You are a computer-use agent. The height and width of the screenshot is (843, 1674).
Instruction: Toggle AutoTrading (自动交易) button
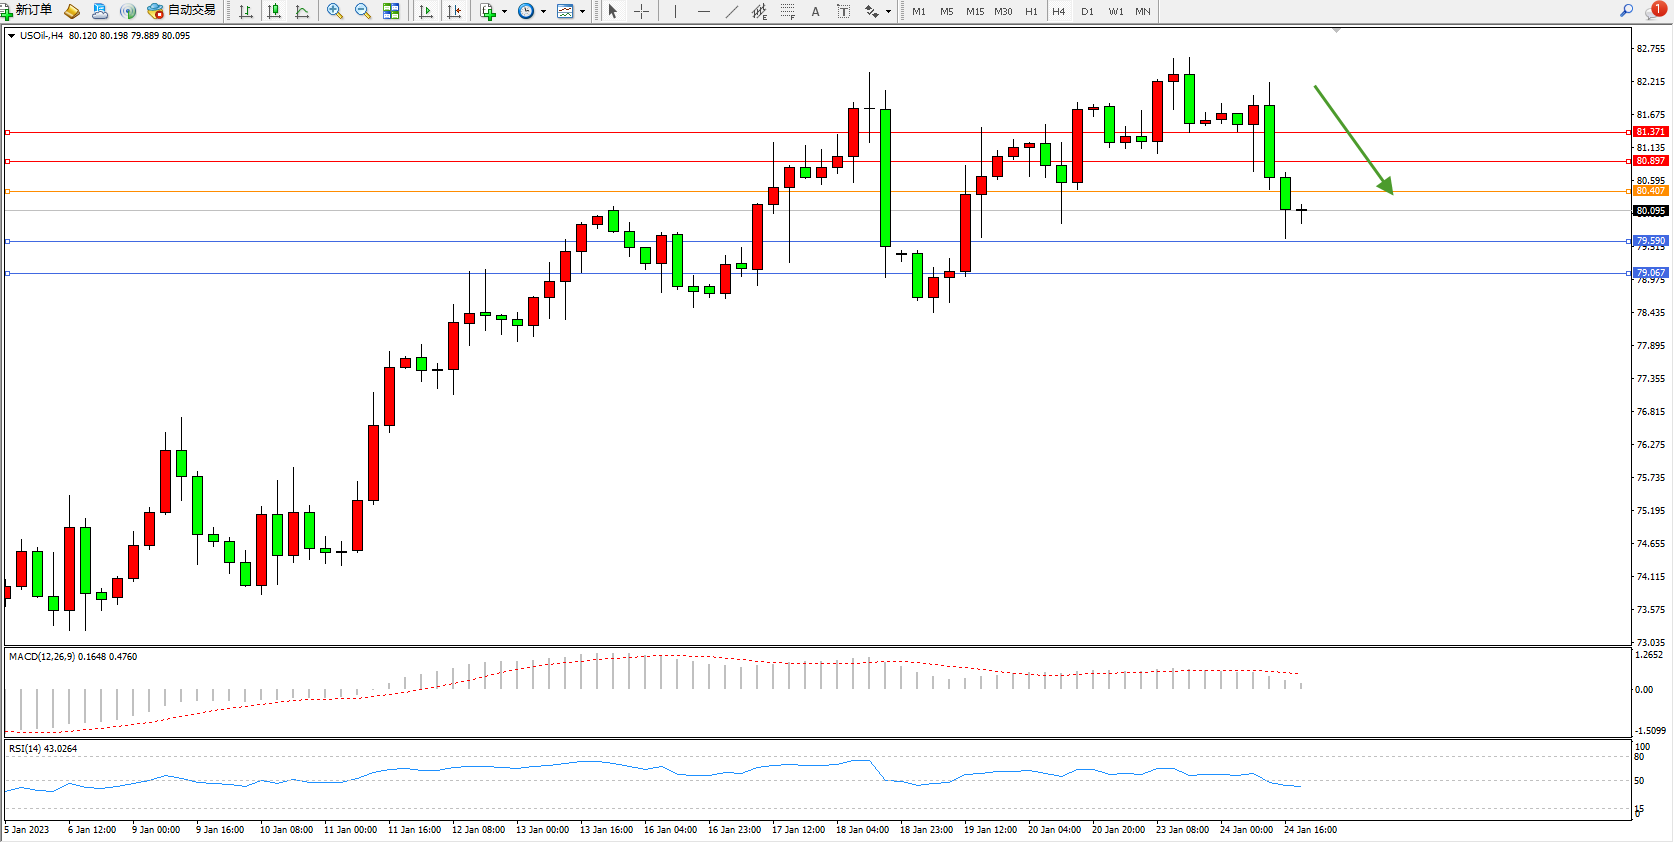pos(181,11)
